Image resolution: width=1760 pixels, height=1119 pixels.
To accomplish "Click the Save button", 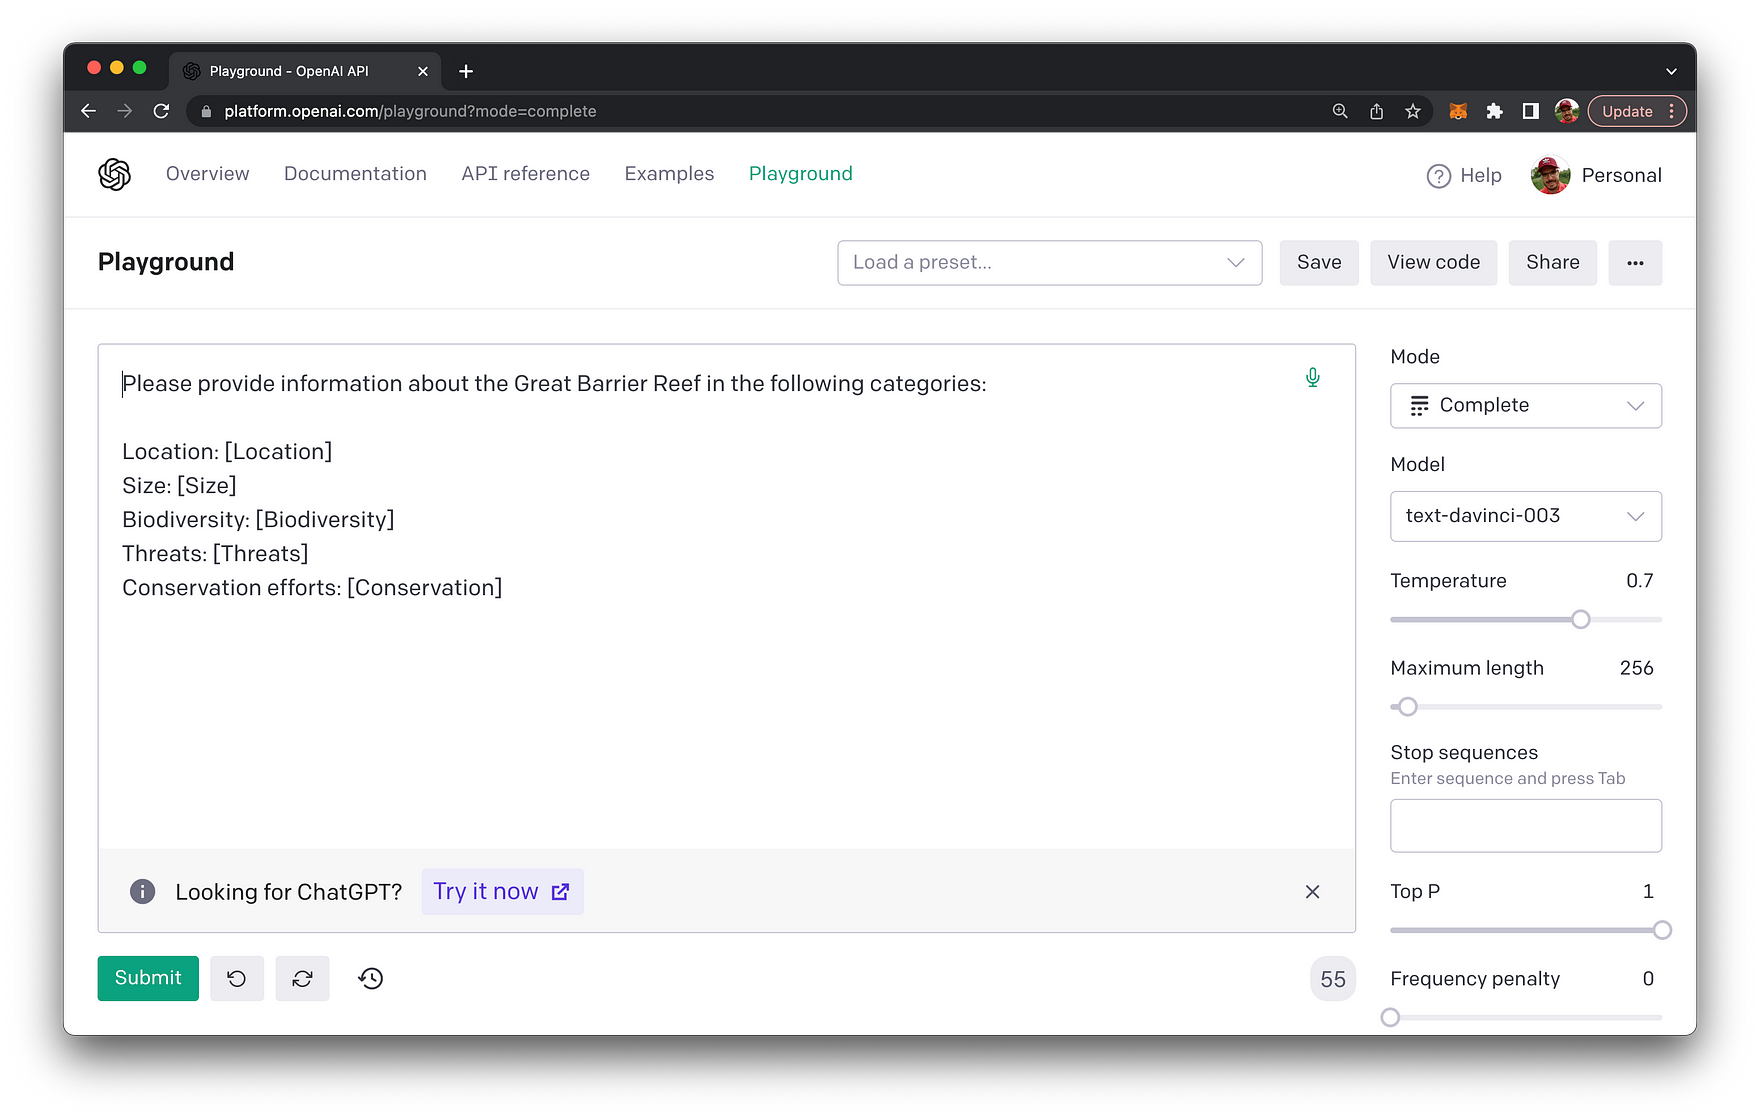I will tap(1319, 263).
